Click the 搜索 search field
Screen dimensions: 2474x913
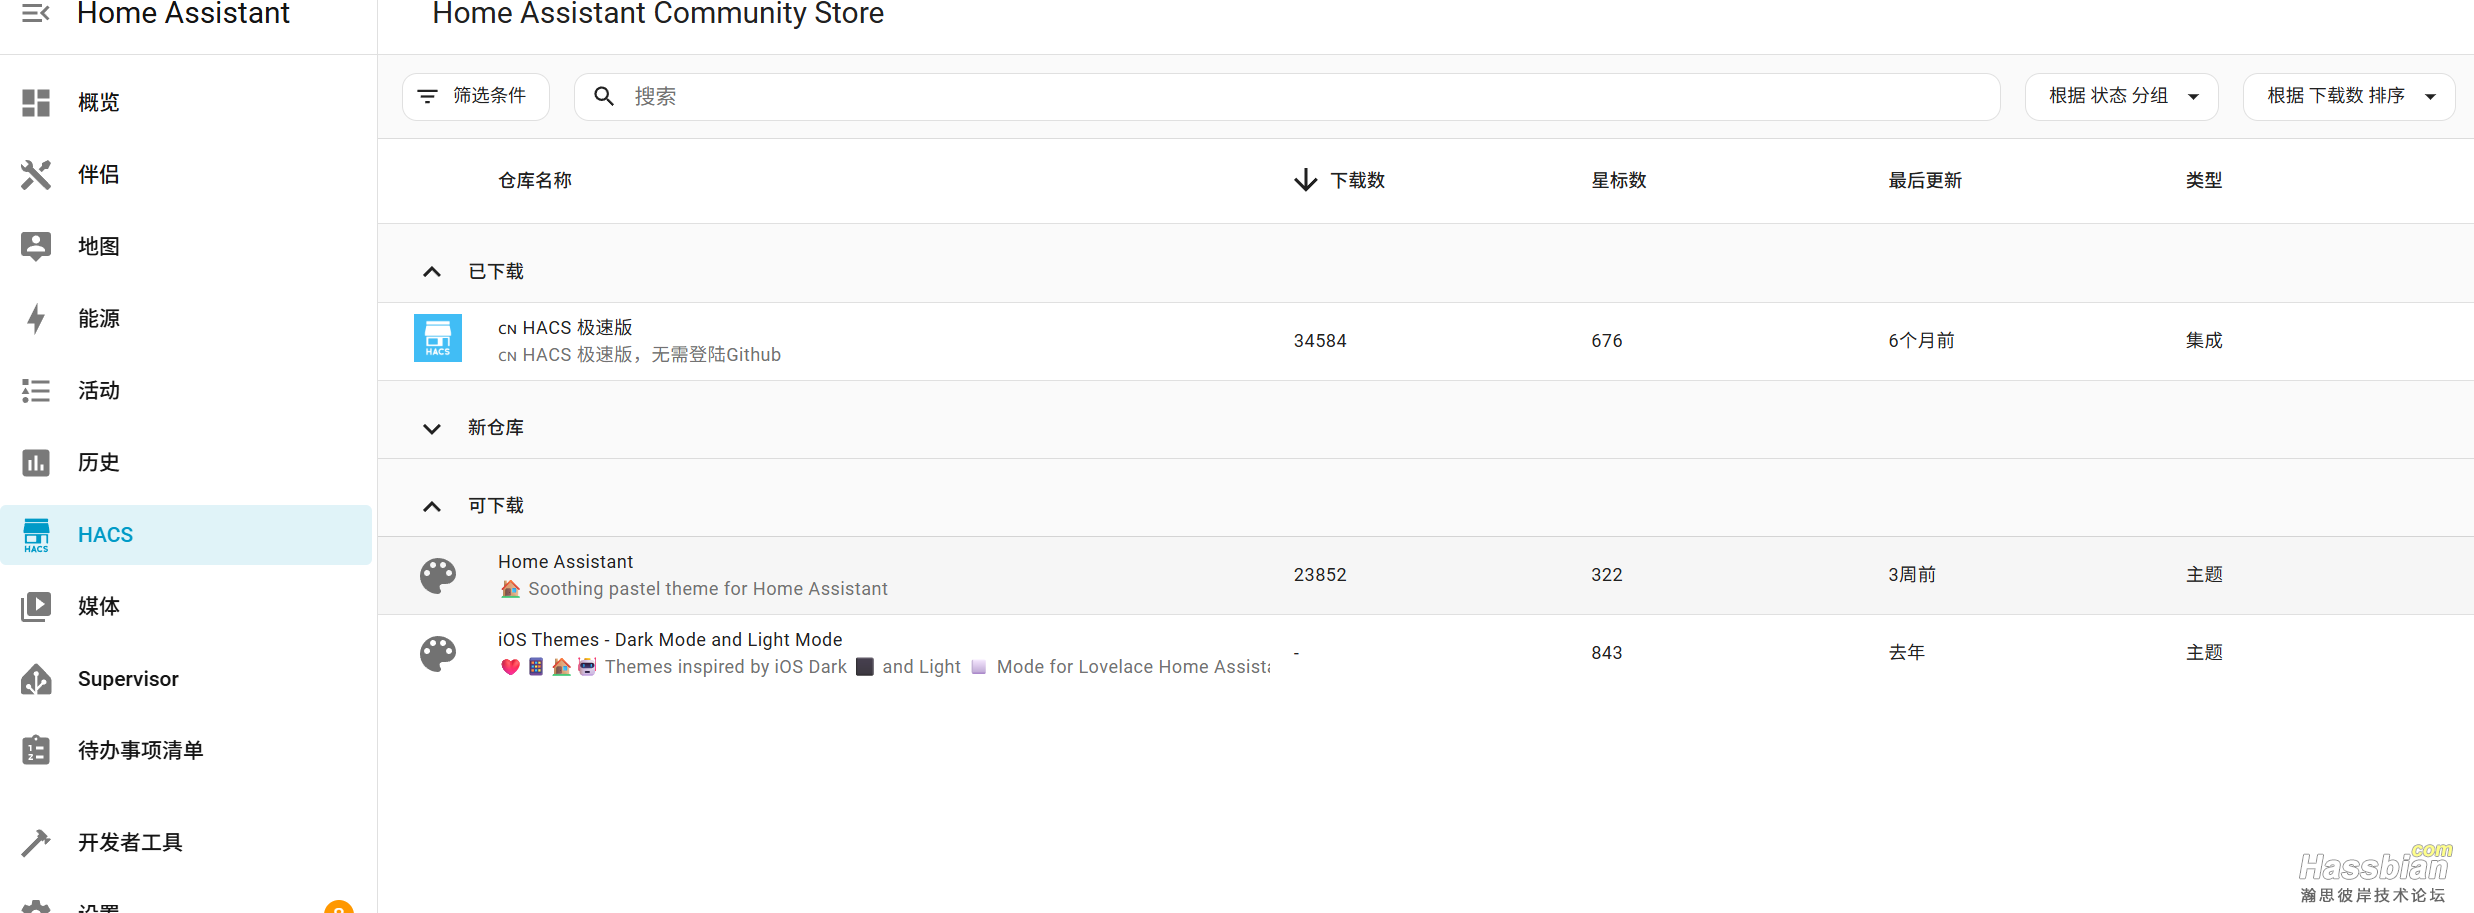coord(1300,96)
